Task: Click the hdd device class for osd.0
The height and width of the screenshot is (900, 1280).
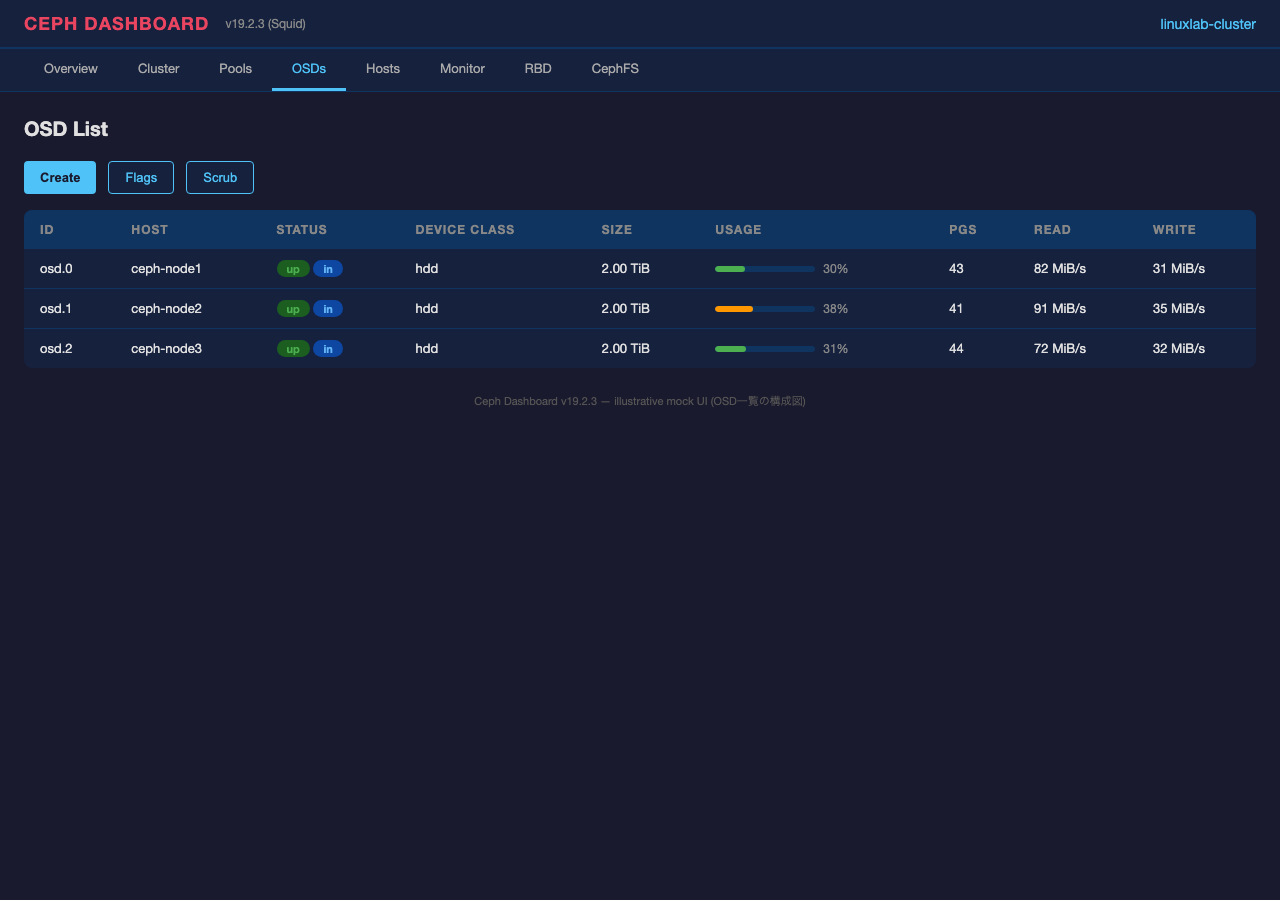Action: tap(427, 269)
